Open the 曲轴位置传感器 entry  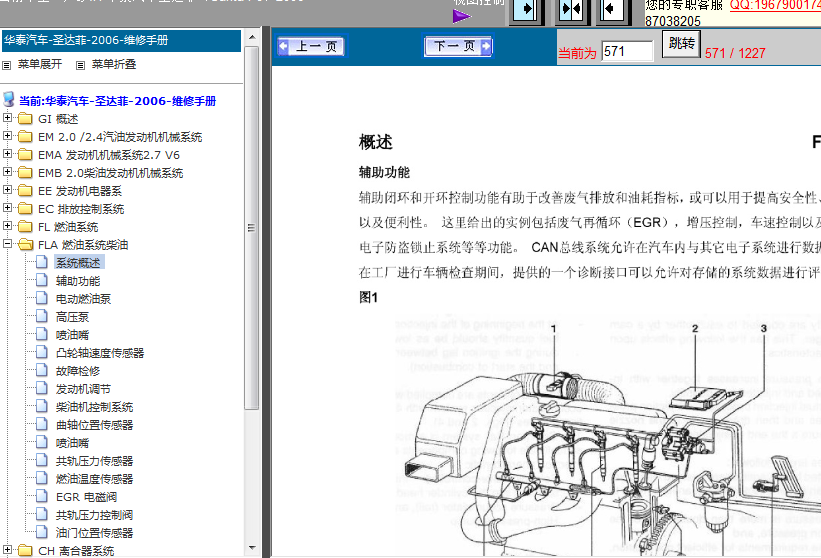pos(94,425)
